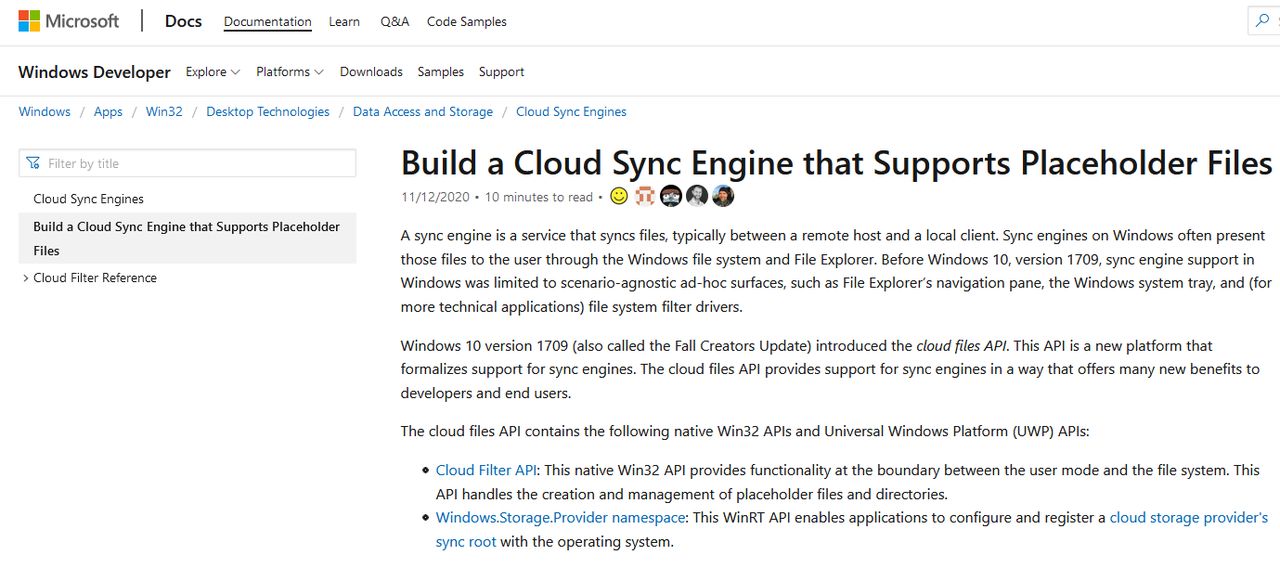Click the Filter by title input field
Screen dimensions: 1280x568
tap(196, 163)
